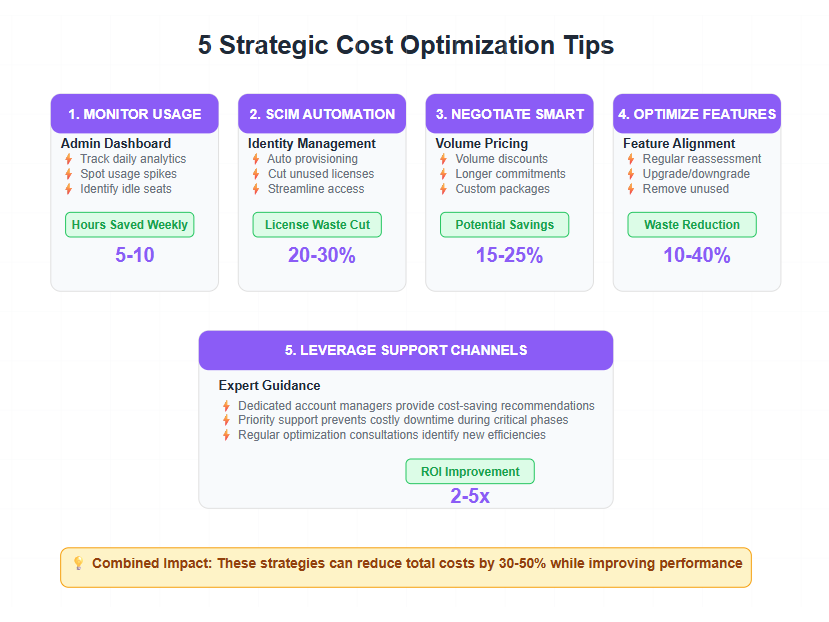Select the 2. SCIM AUTOMATION header
Image resolution: width=829 pixels, height=622 pixels.
tap(322, 114)
